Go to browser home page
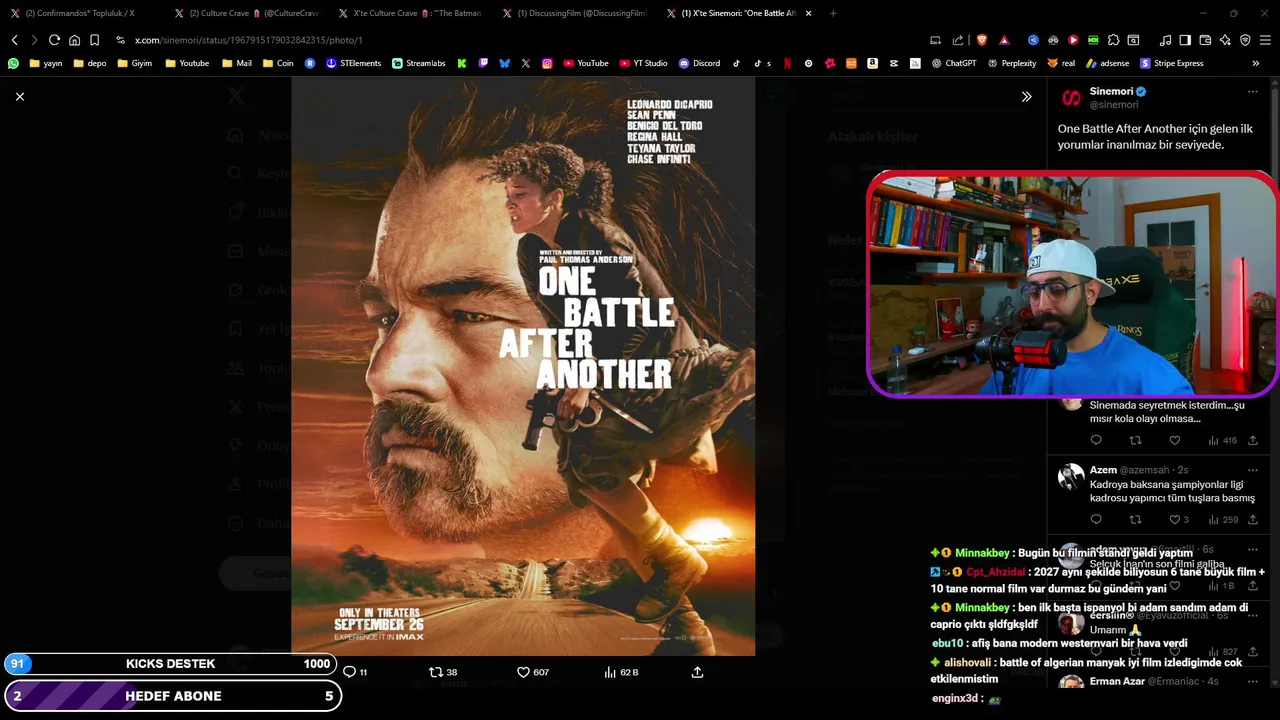Image resolution: width=1280 pixels, height=720 pixels. click(74, 40)
